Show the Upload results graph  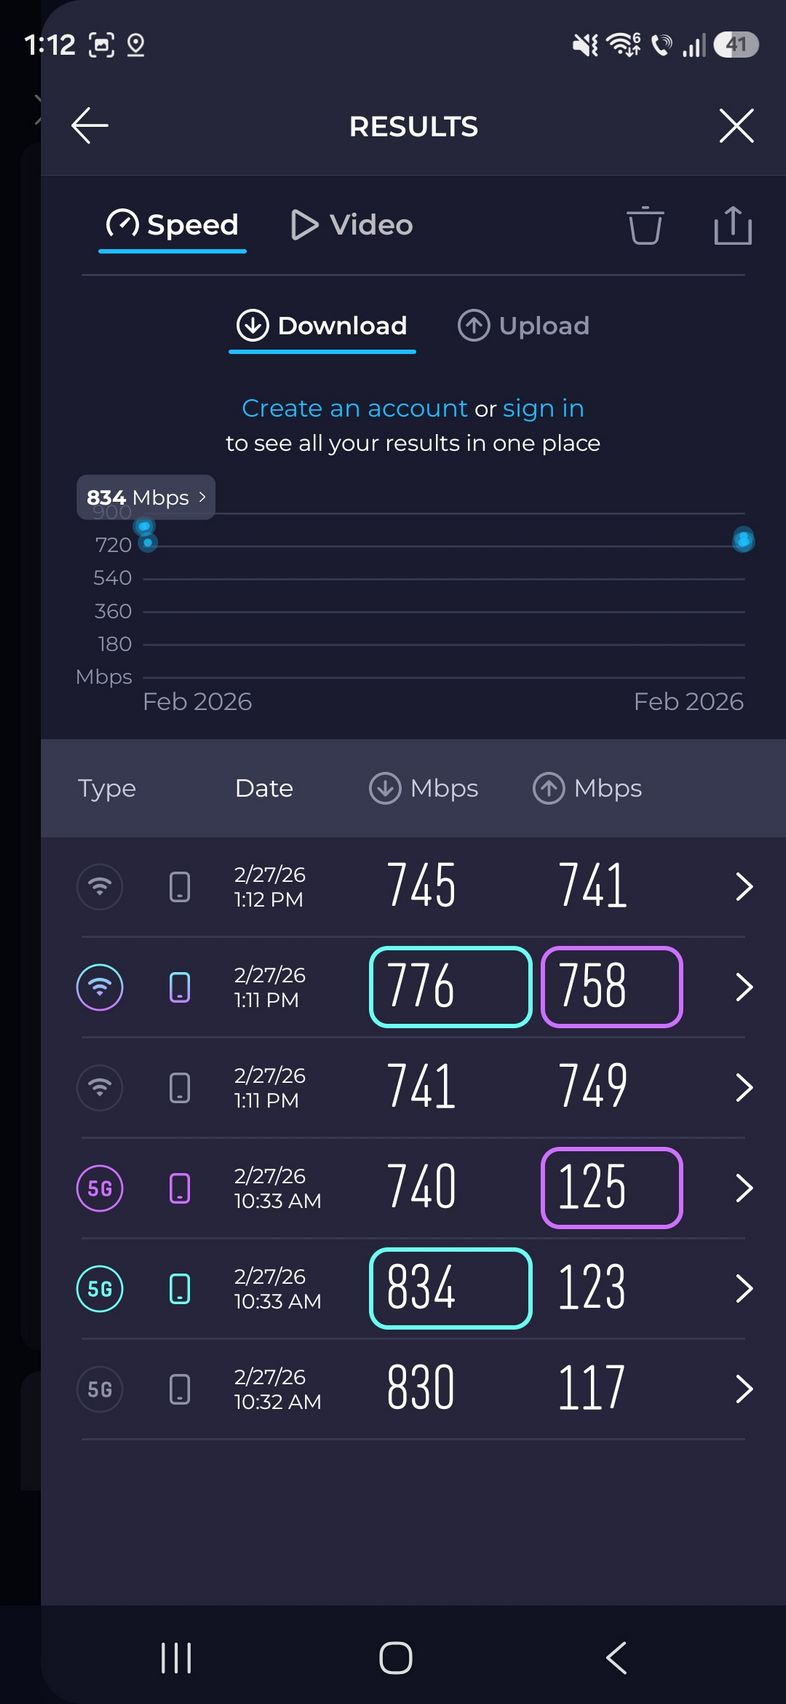click(524, 326)
